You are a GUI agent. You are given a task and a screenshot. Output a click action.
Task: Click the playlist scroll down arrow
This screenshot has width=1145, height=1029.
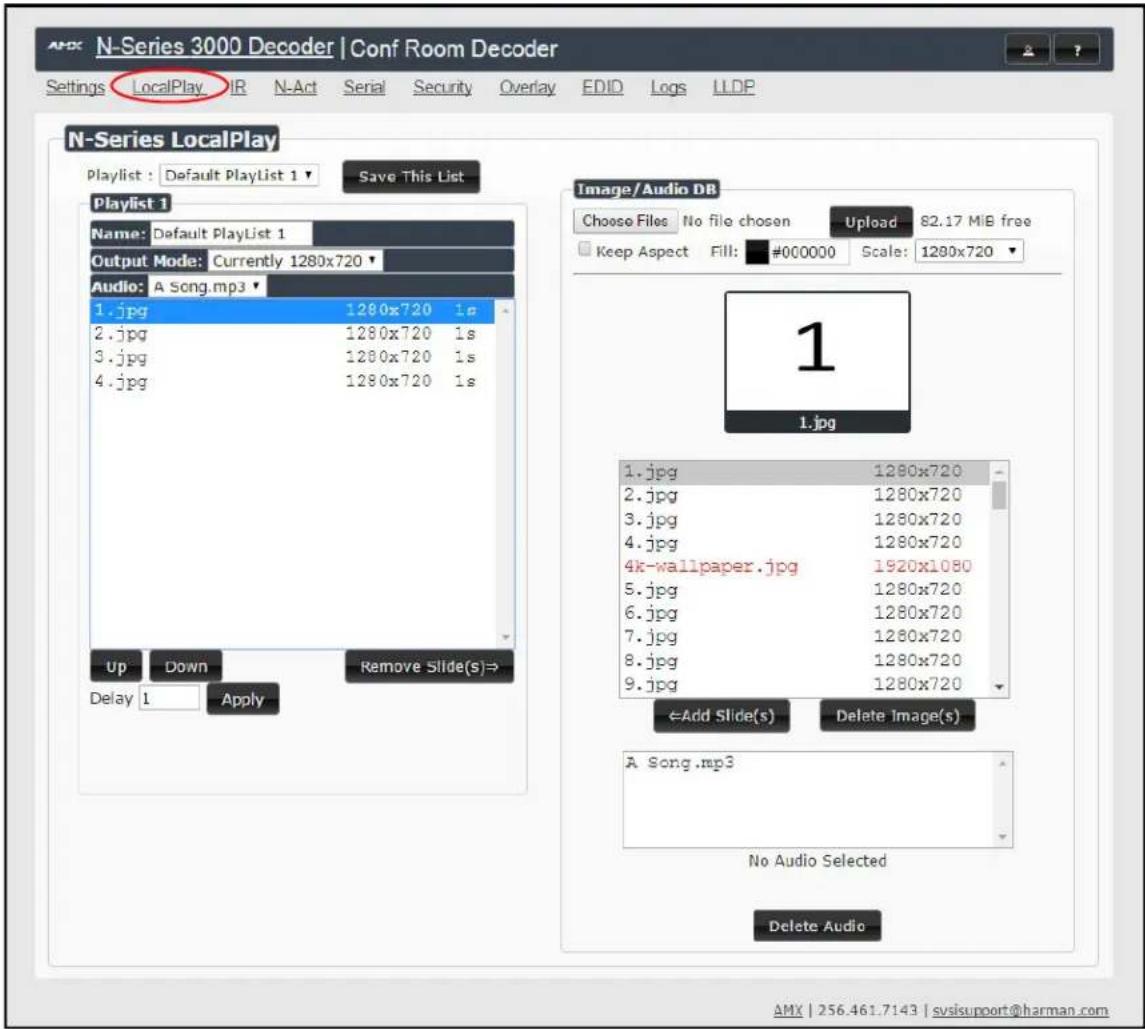tap(505, 637)
